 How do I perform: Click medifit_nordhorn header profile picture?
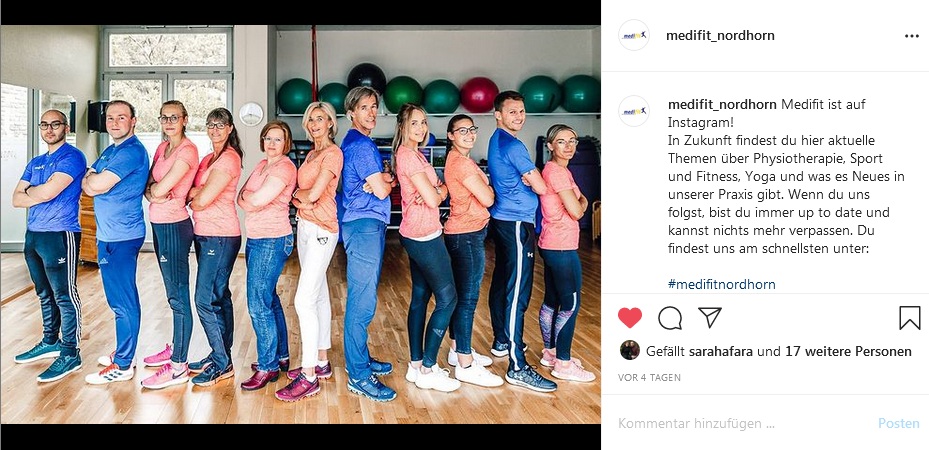(x=634, y=35)
